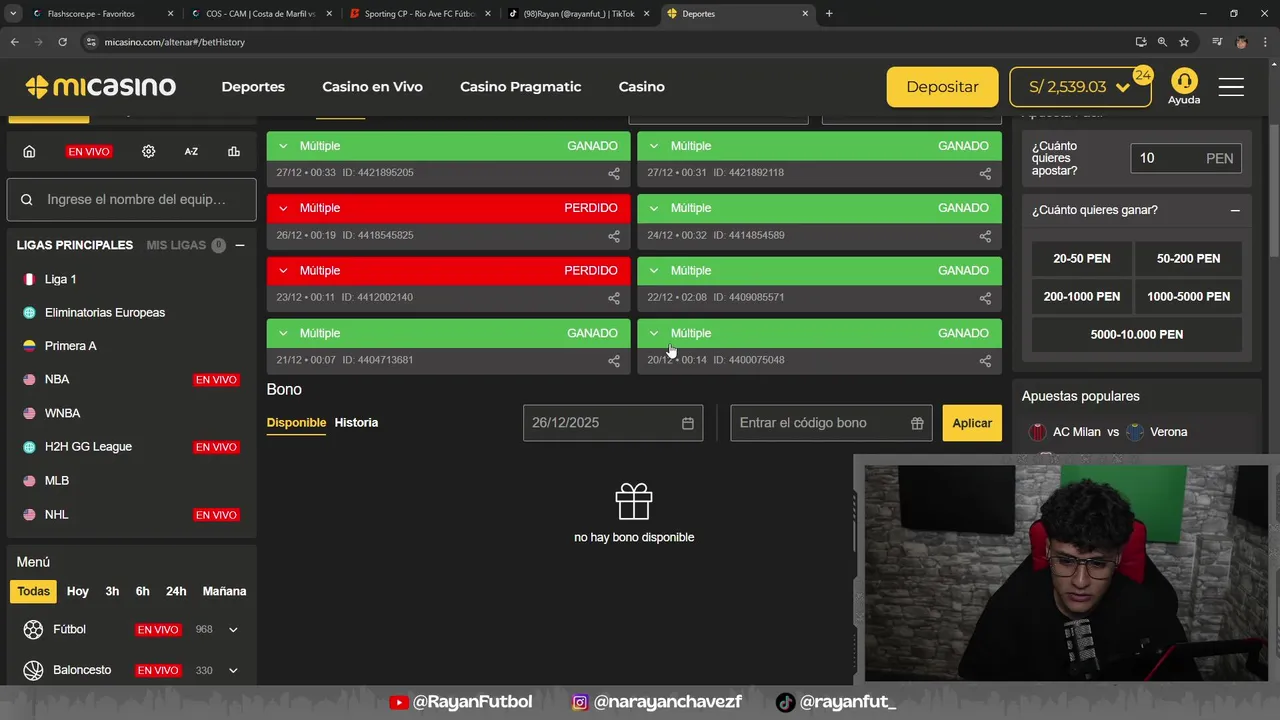The image size is (1280, 720).
Task: Share bet ID 4404713681
Action: (614, 361)
